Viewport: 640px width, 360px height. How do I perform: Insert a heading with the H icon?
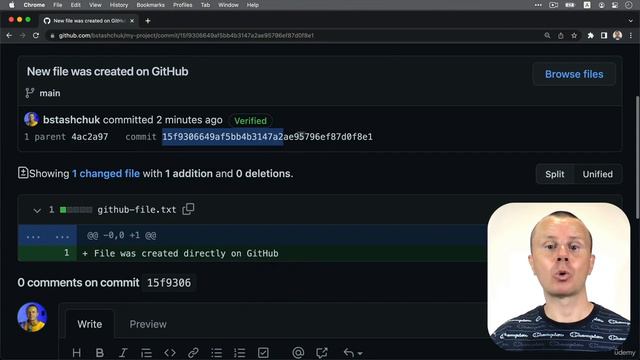pos(76,353)
